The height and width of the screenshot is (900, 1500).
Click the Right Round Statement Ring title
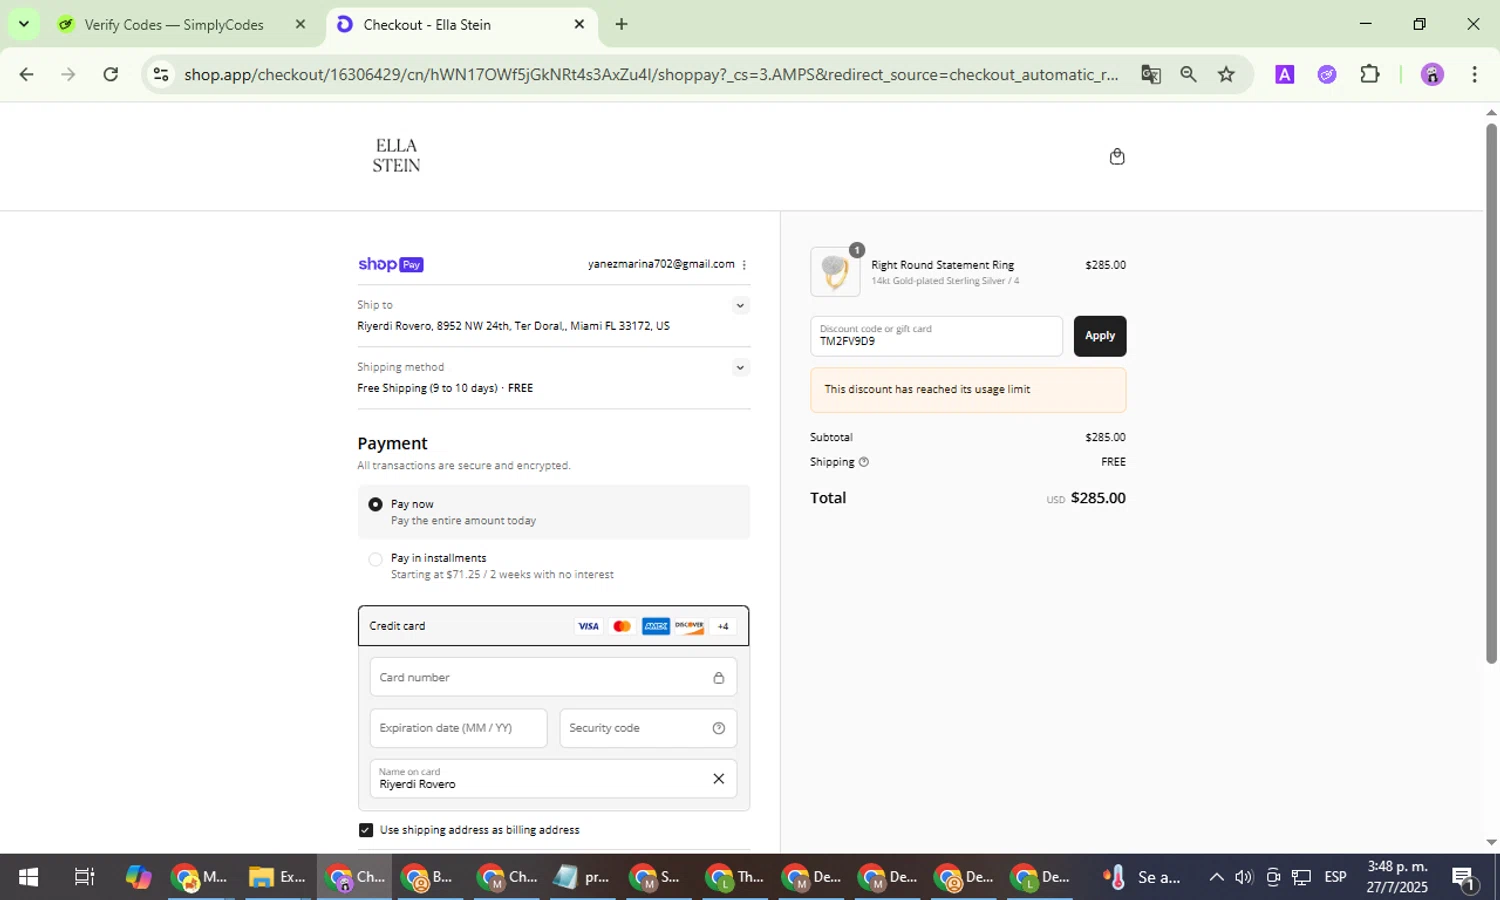pyautogui.click(x=942, y=265)
